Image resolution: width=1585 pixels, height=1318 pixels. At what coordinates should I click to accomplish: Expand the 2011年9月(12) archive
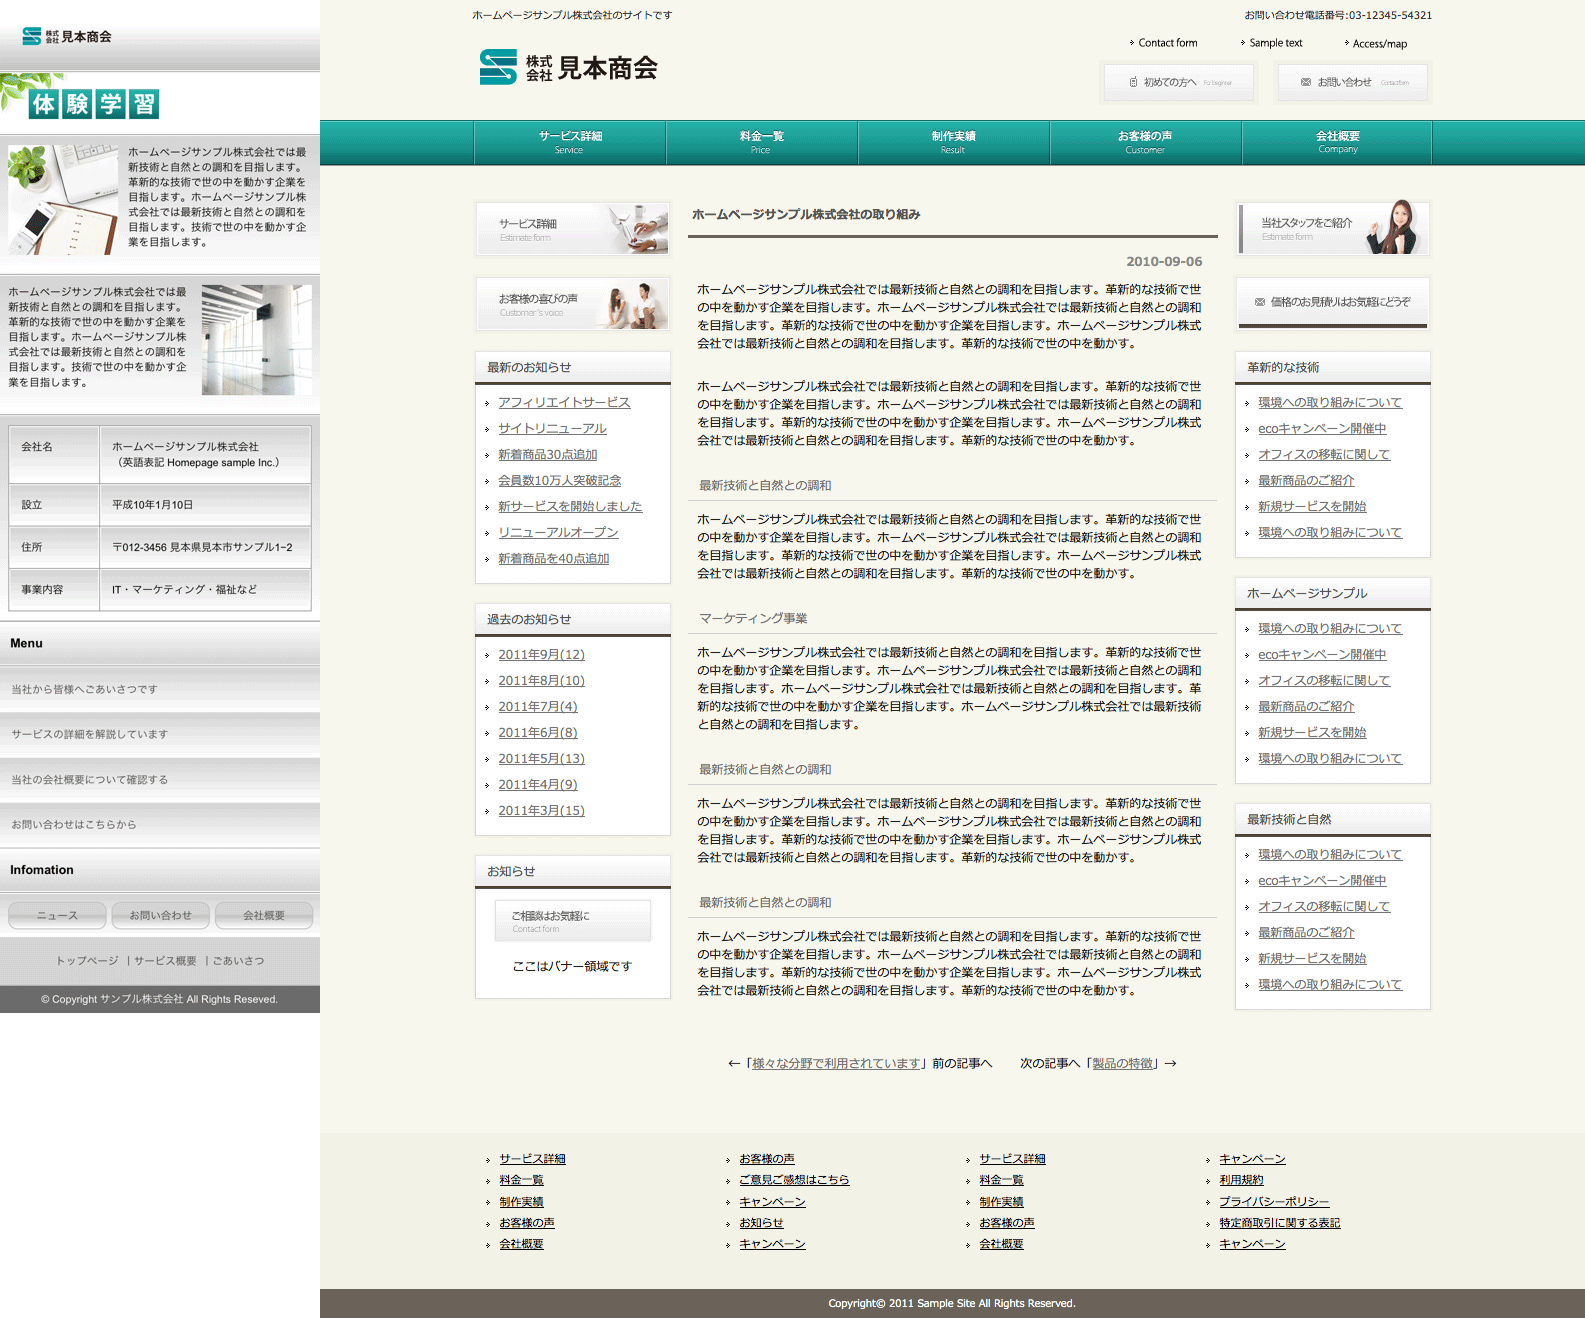click(x=541, y=655)
